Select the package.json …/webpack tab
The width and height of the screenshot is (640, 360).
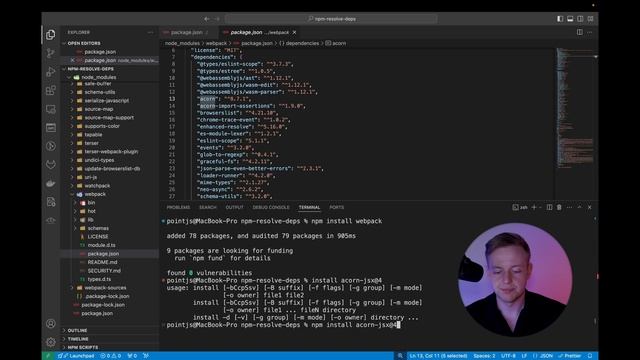tap(260, 32)
